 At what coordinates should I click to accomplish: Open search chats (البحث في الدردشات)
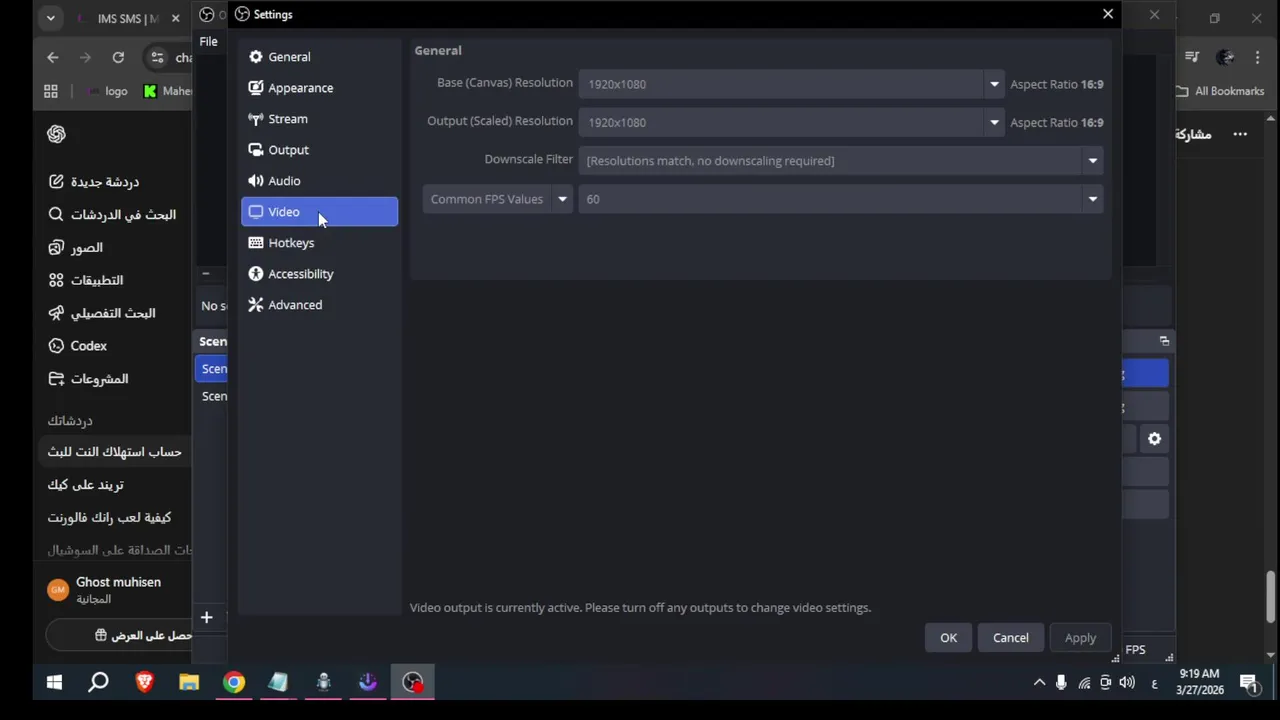112,215
